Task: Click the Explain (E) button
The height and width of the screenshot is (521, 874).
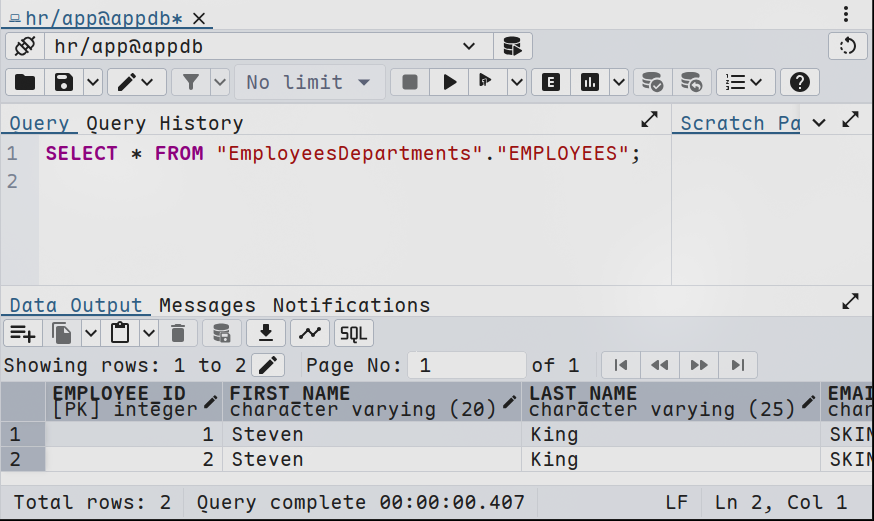Action: pyautogui.click(x=550, y=82)
